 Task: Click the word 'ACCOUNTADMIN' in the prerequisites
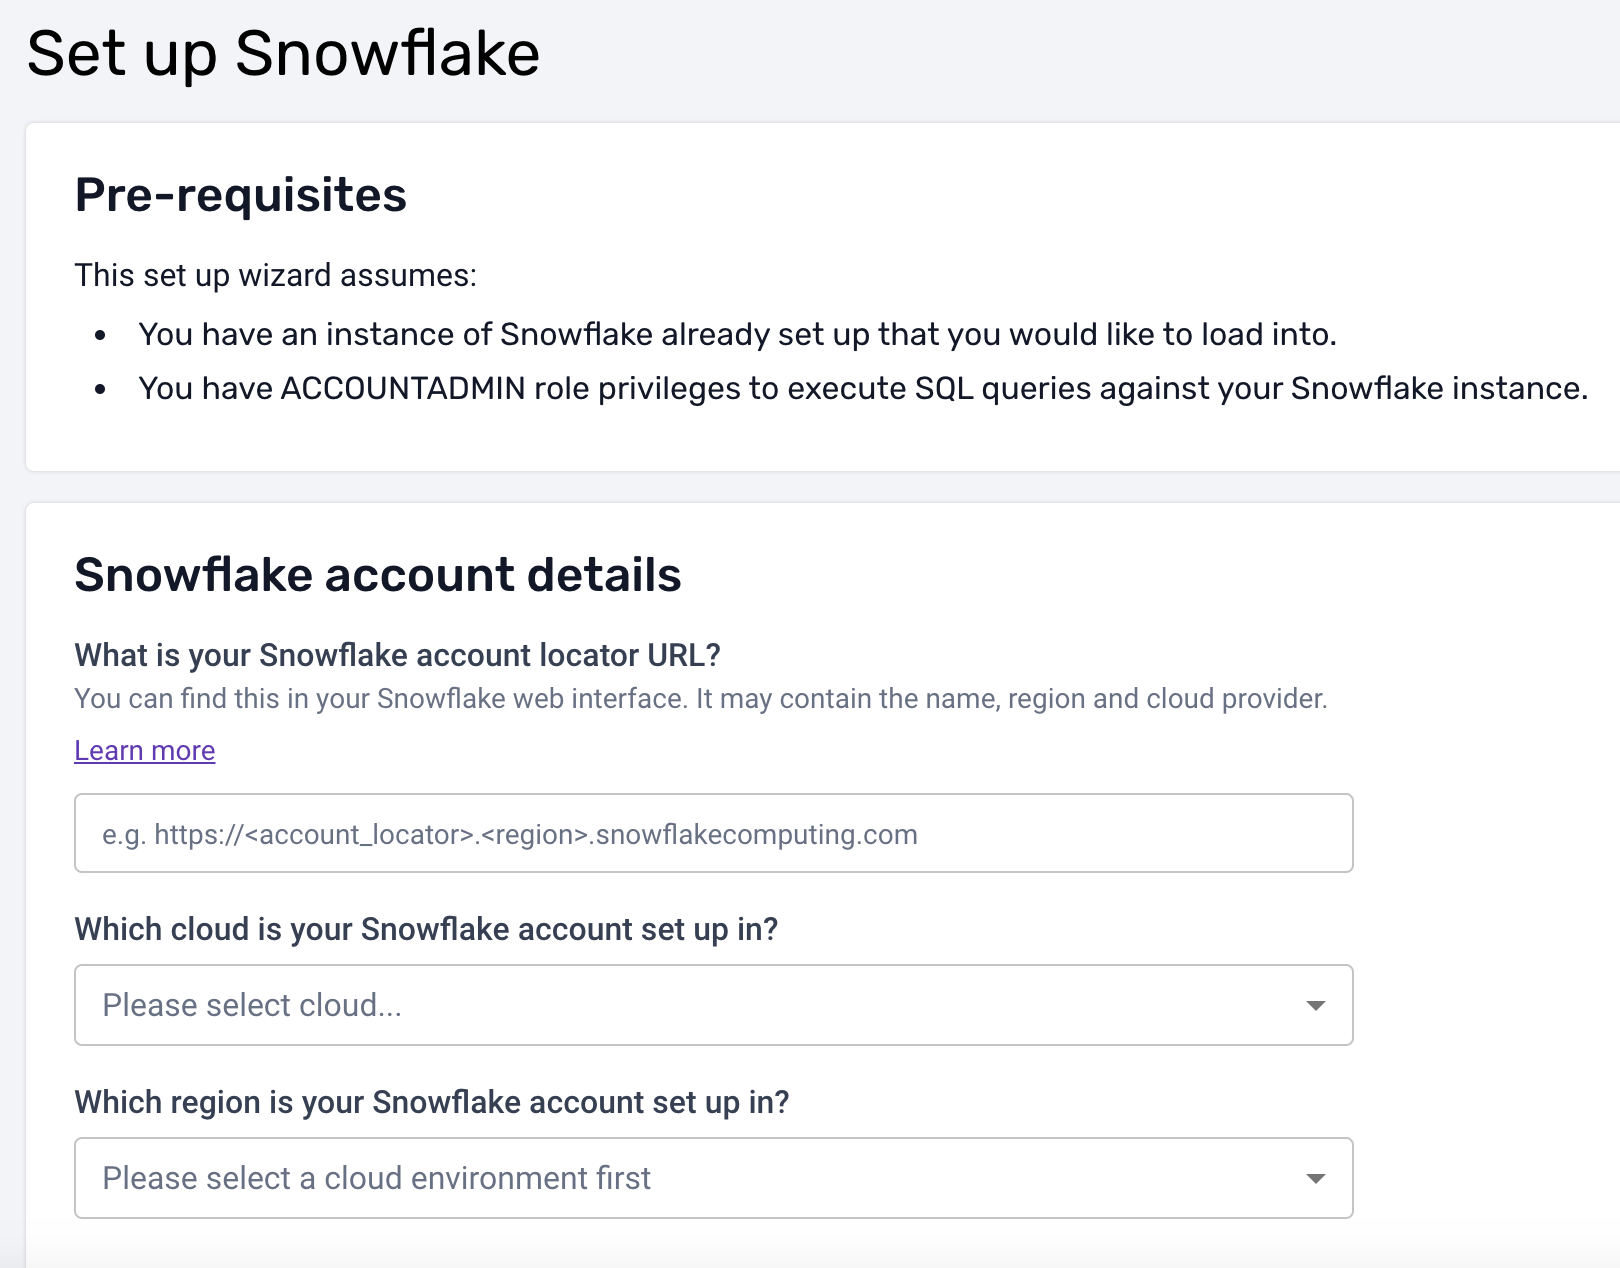[403, 388]
